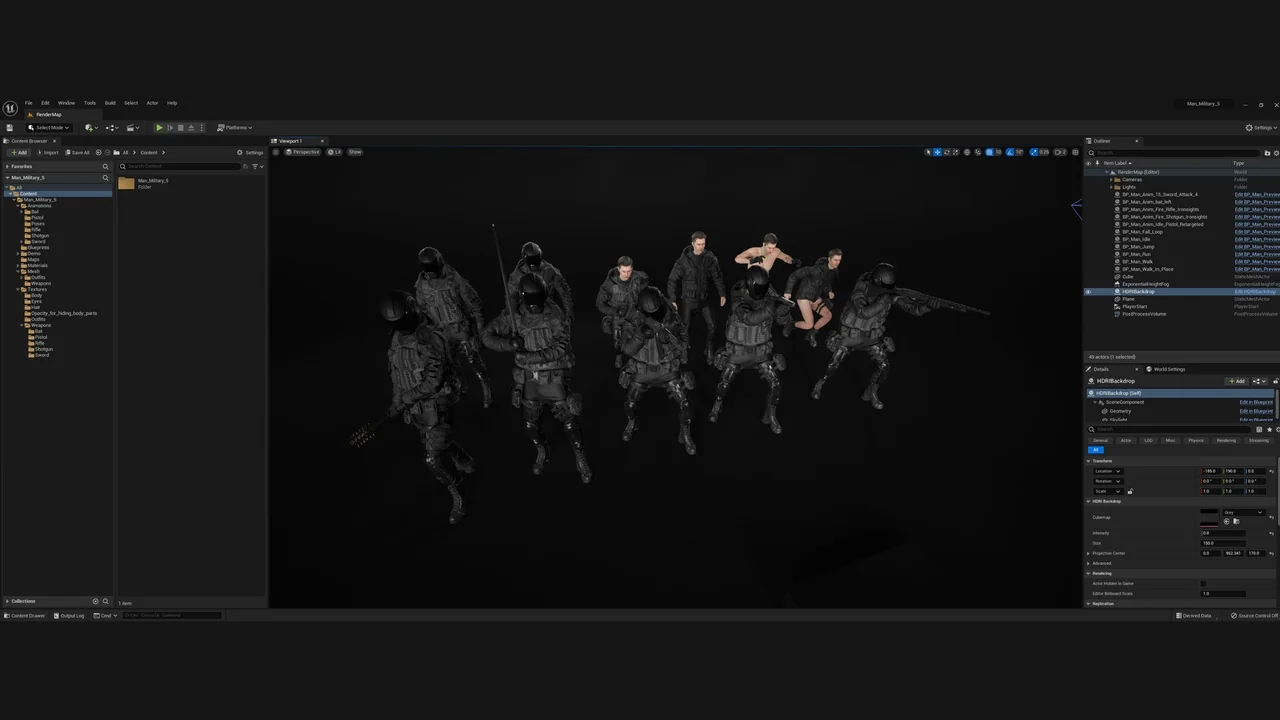Click the Search Content input field
The height and width of the screenshot is (720, 1280).
coord(180,166)
